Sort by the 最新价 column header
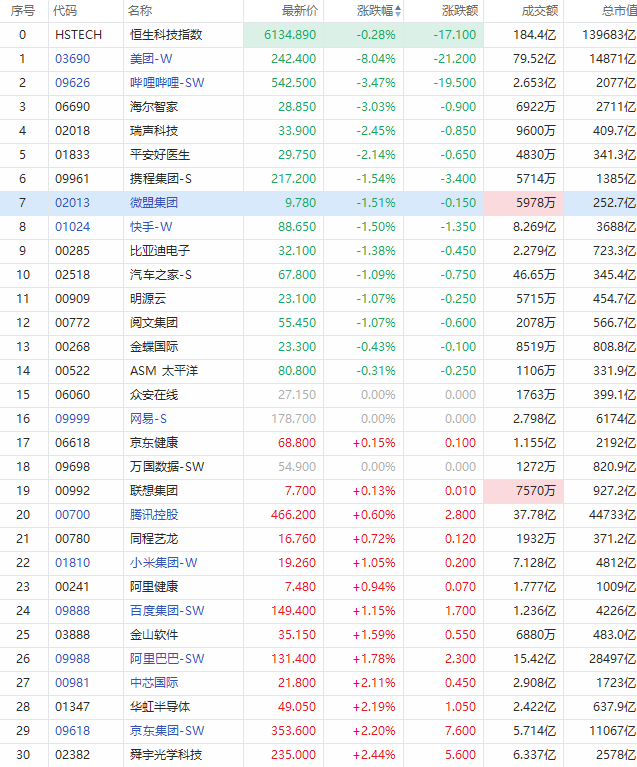The height and width of the screenshot is (767, 637). point(300,11)
